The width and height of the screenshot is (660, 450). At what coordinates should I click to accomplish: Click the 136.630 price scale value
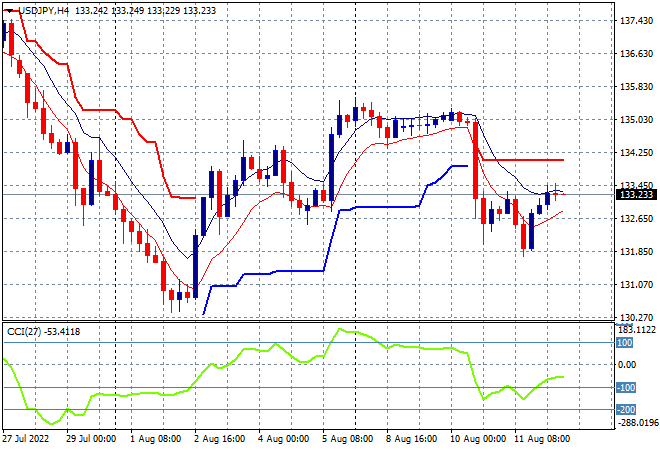point(636,53)
